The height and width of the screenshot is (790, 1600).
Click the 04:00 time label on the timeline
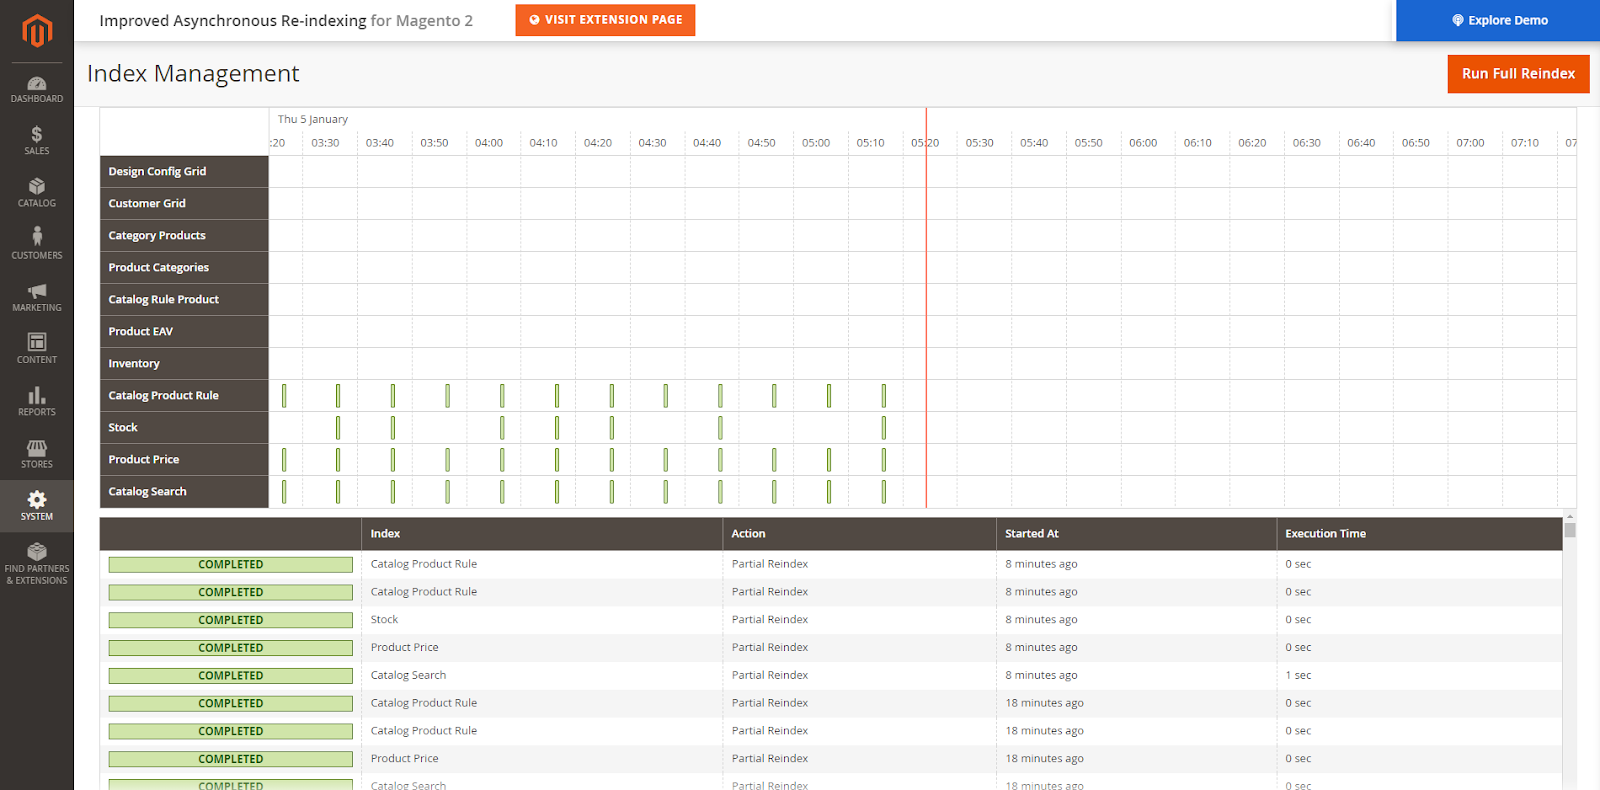[x=489, y=143]
